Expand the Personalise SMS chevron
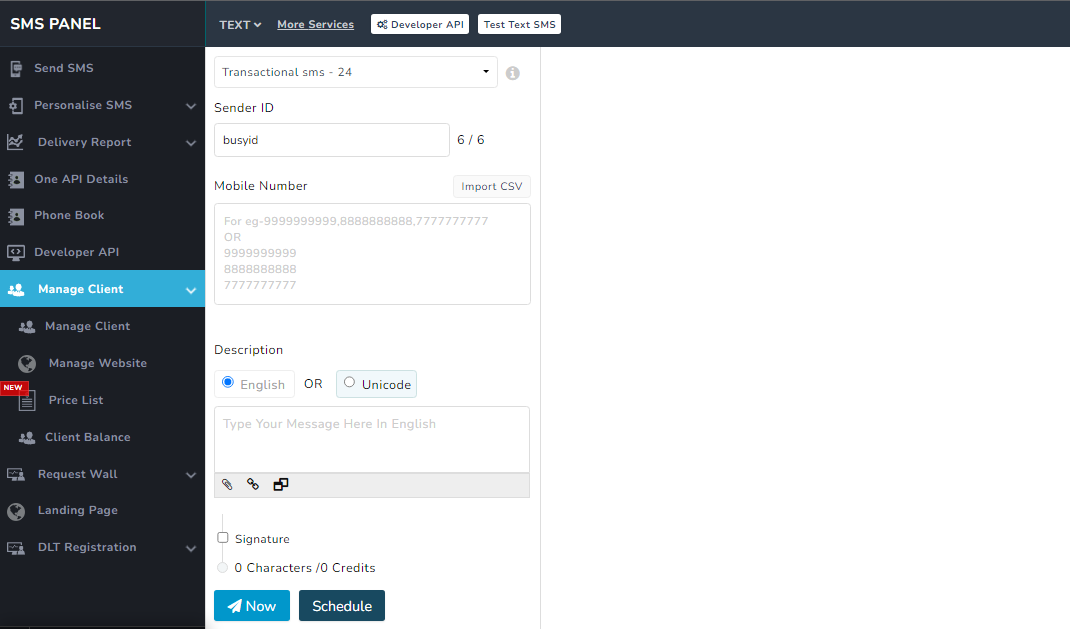This screenshot has height=629, width=1070. coord(191,106)
